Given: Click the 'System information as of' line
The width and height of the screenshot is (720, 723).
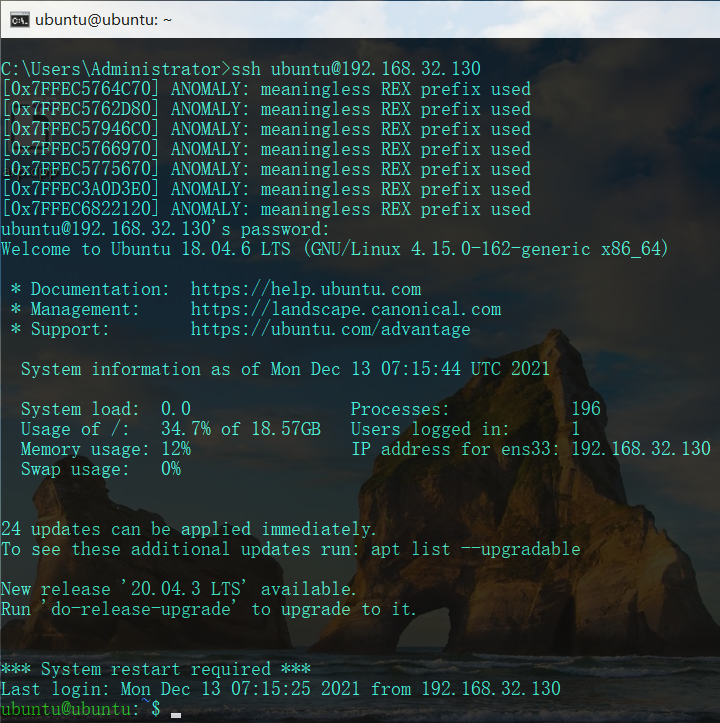Looking at the screenshot, I should [286, 369].
